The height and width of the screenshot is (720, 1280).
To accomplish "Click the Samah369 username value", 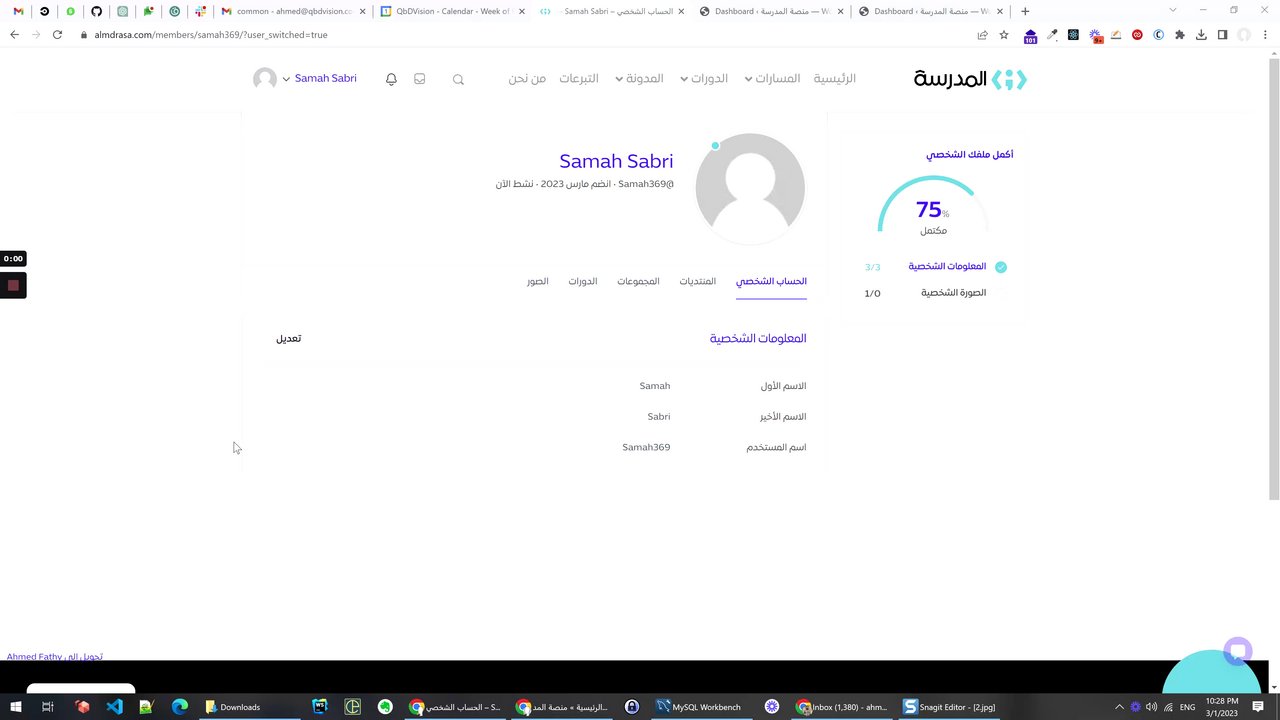I will point(646,447).
